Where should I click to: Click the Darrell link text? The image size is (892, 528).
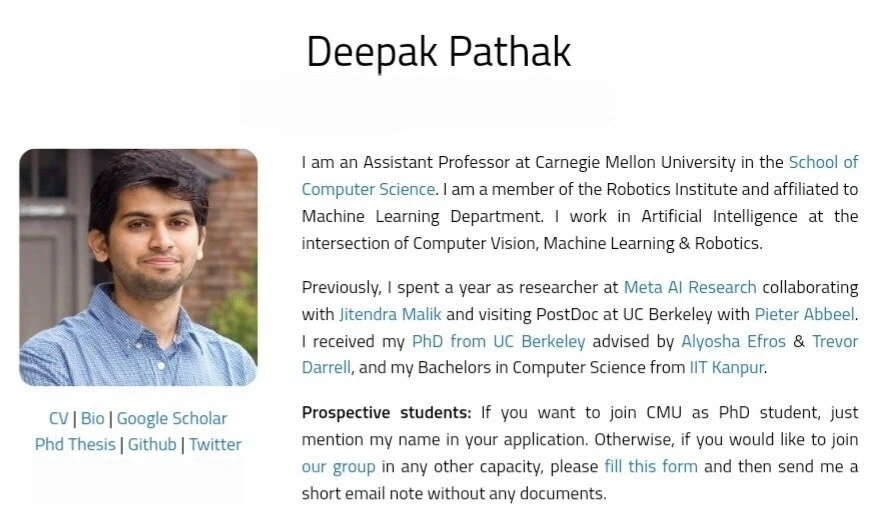(326, 368)
